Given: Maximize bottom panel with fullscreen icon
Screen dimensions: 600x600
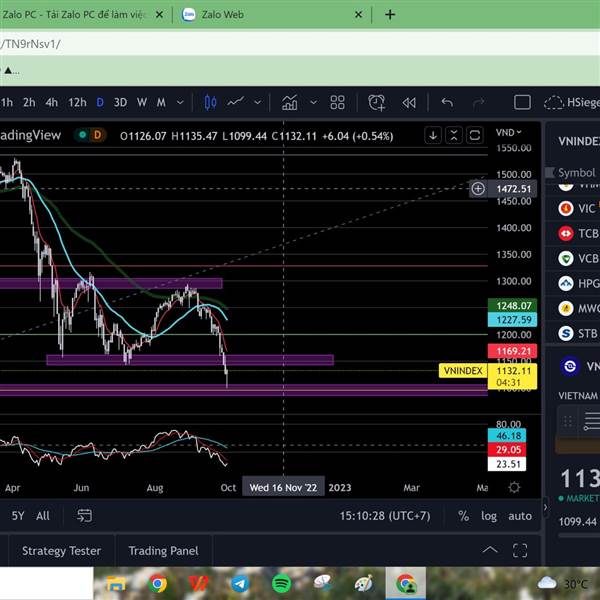Looking at the screenshot, I should point(520,551).
